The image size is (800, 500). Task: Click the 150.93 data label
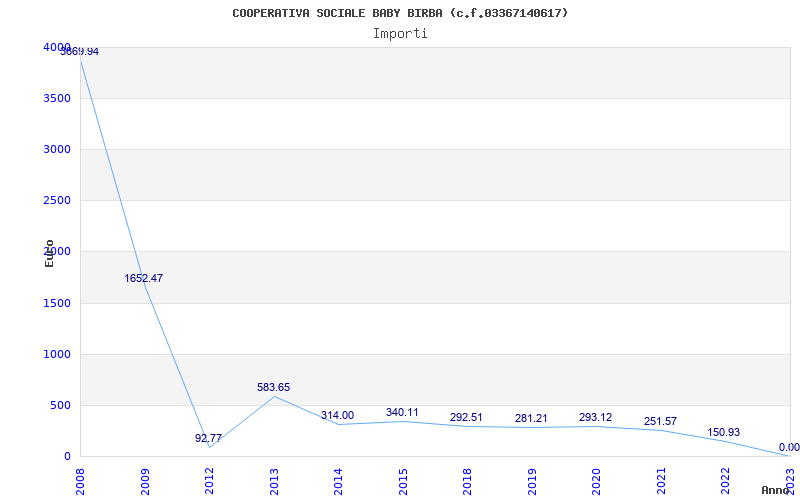coord(723,432)
